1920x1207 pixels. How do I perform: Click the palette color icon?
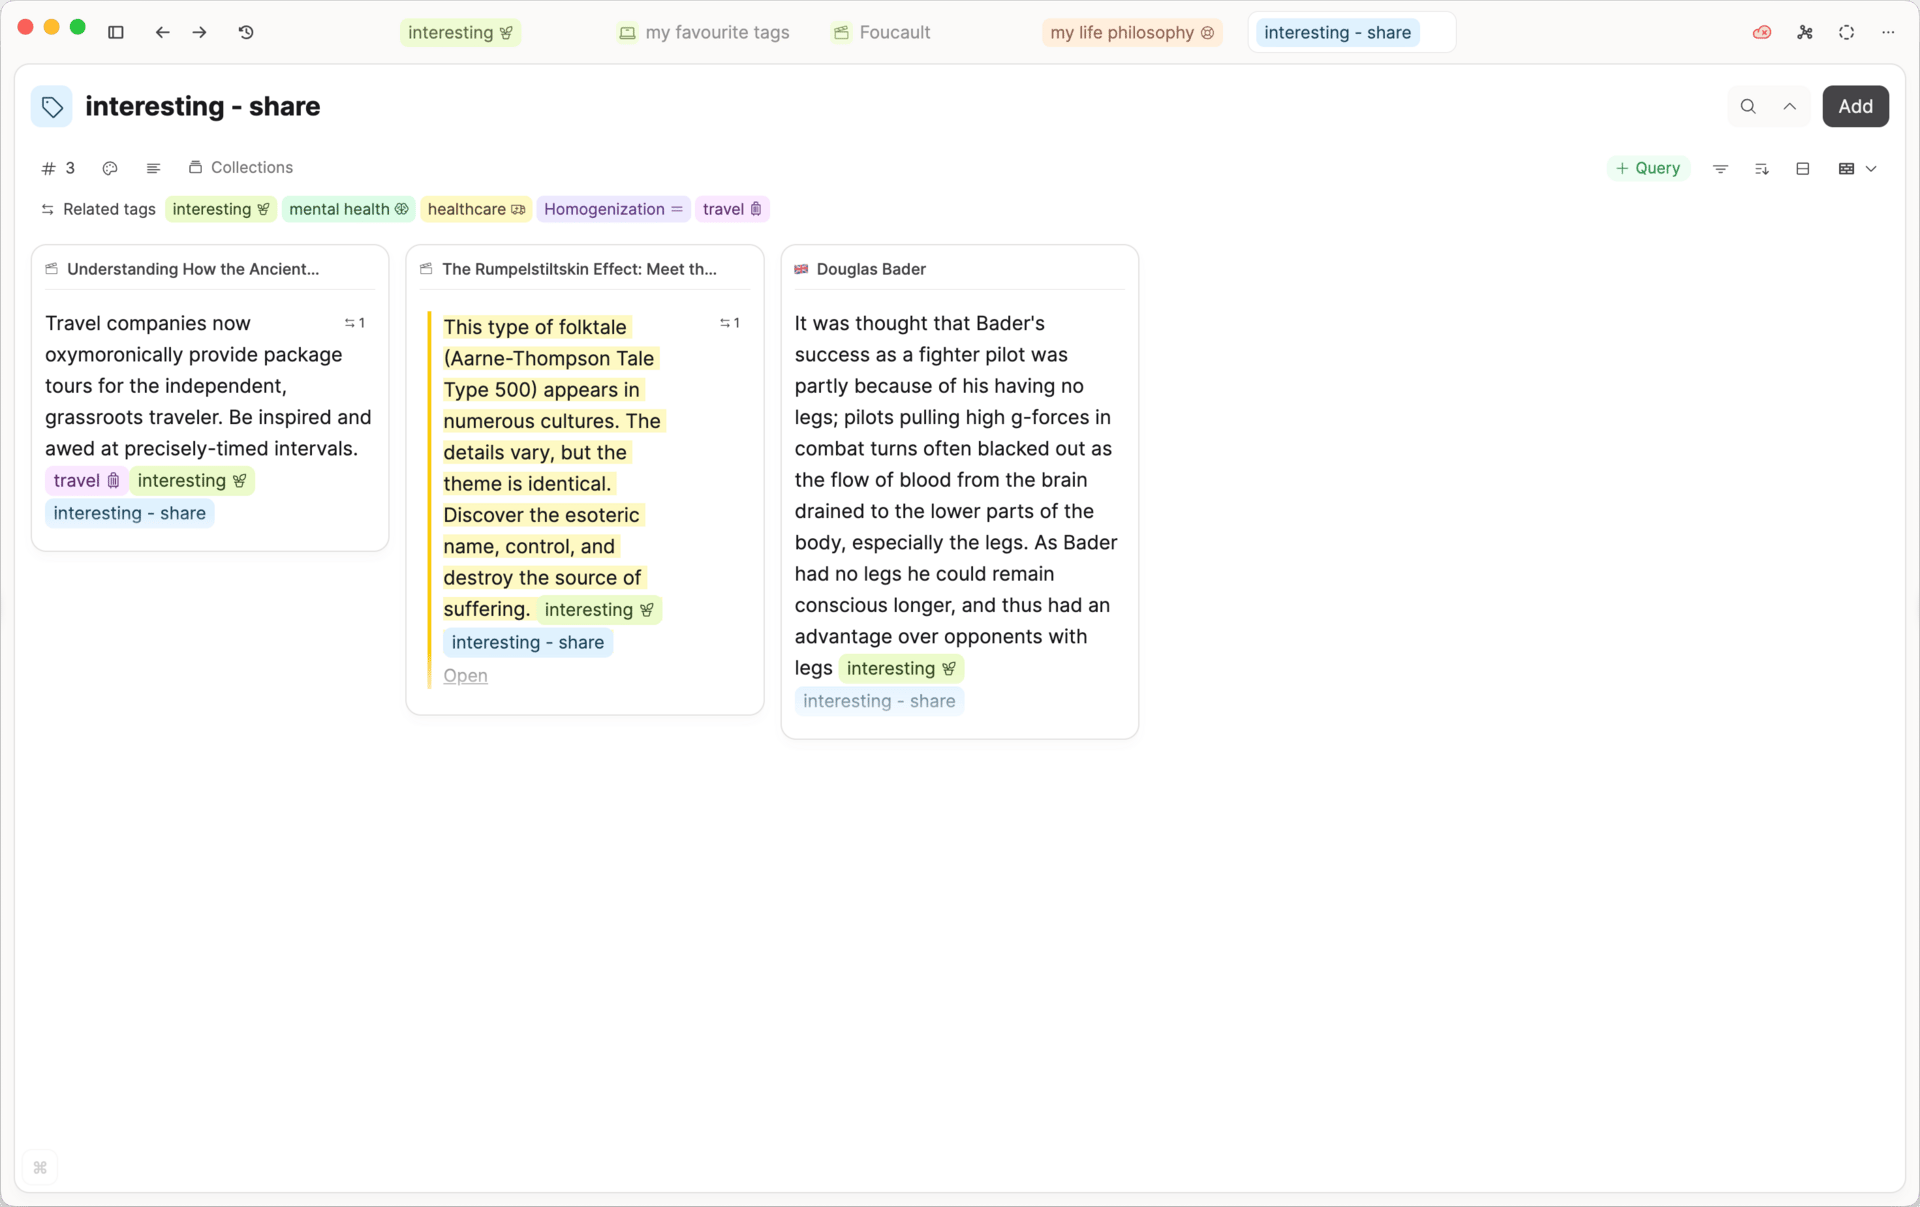click(x=110, y=168)
